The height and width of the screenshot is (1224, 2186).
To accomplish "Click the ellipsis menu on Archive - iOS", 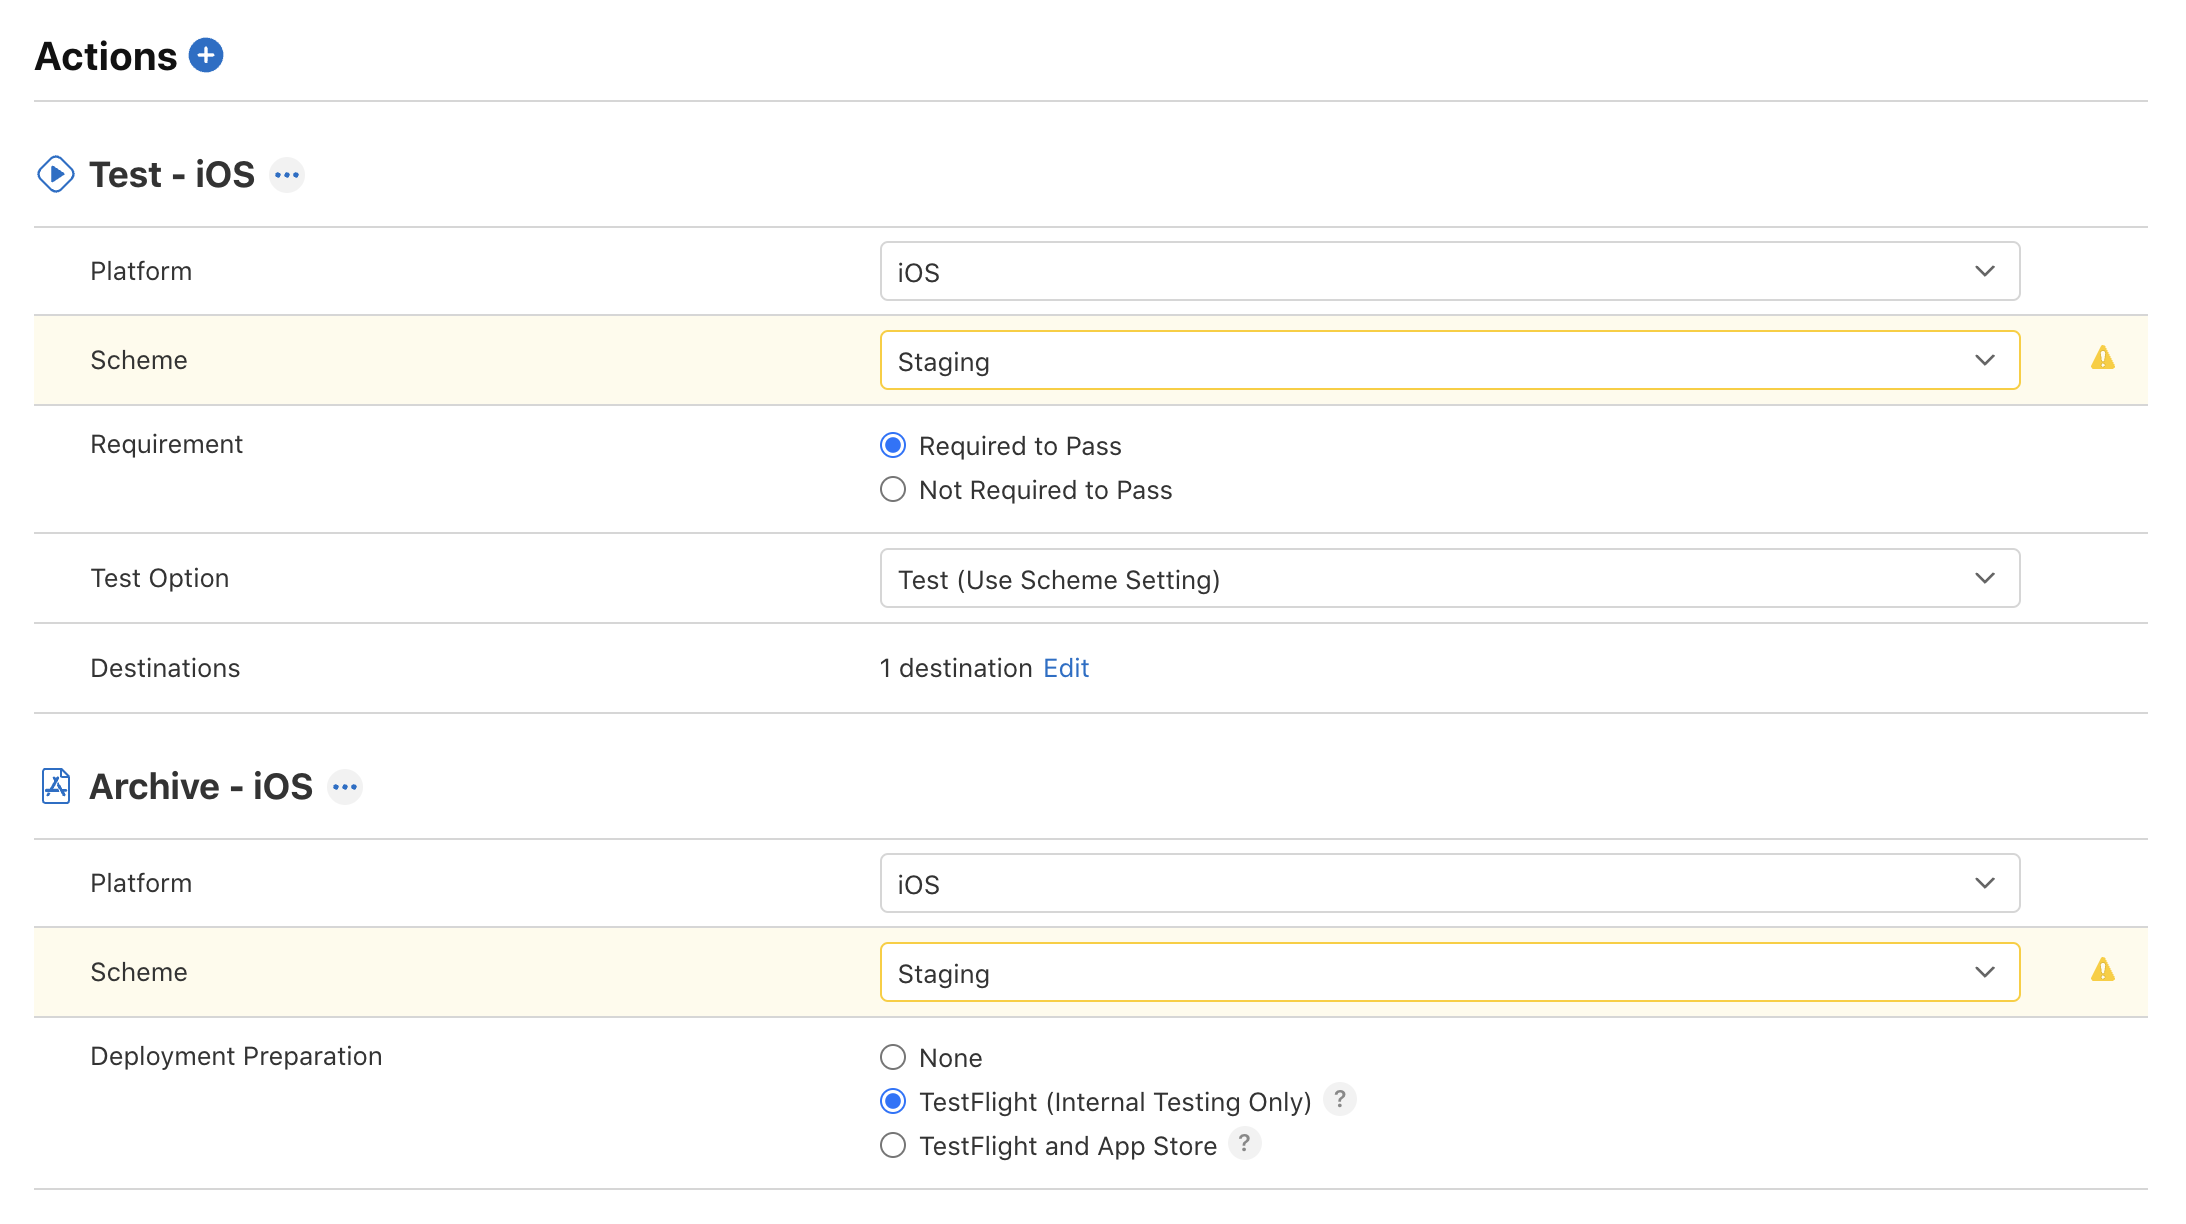I will tap(344, 787).
